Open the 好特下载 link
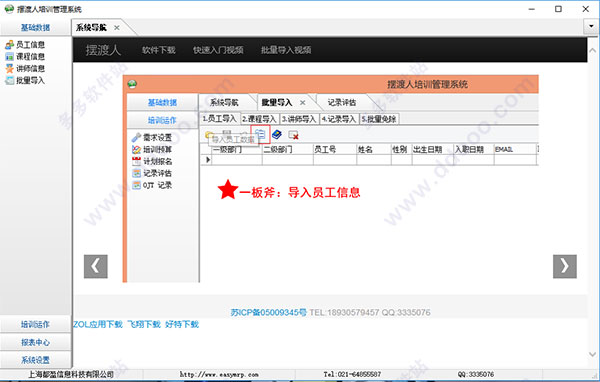This screenshot has height=382, width=600. tap(182, 324)
